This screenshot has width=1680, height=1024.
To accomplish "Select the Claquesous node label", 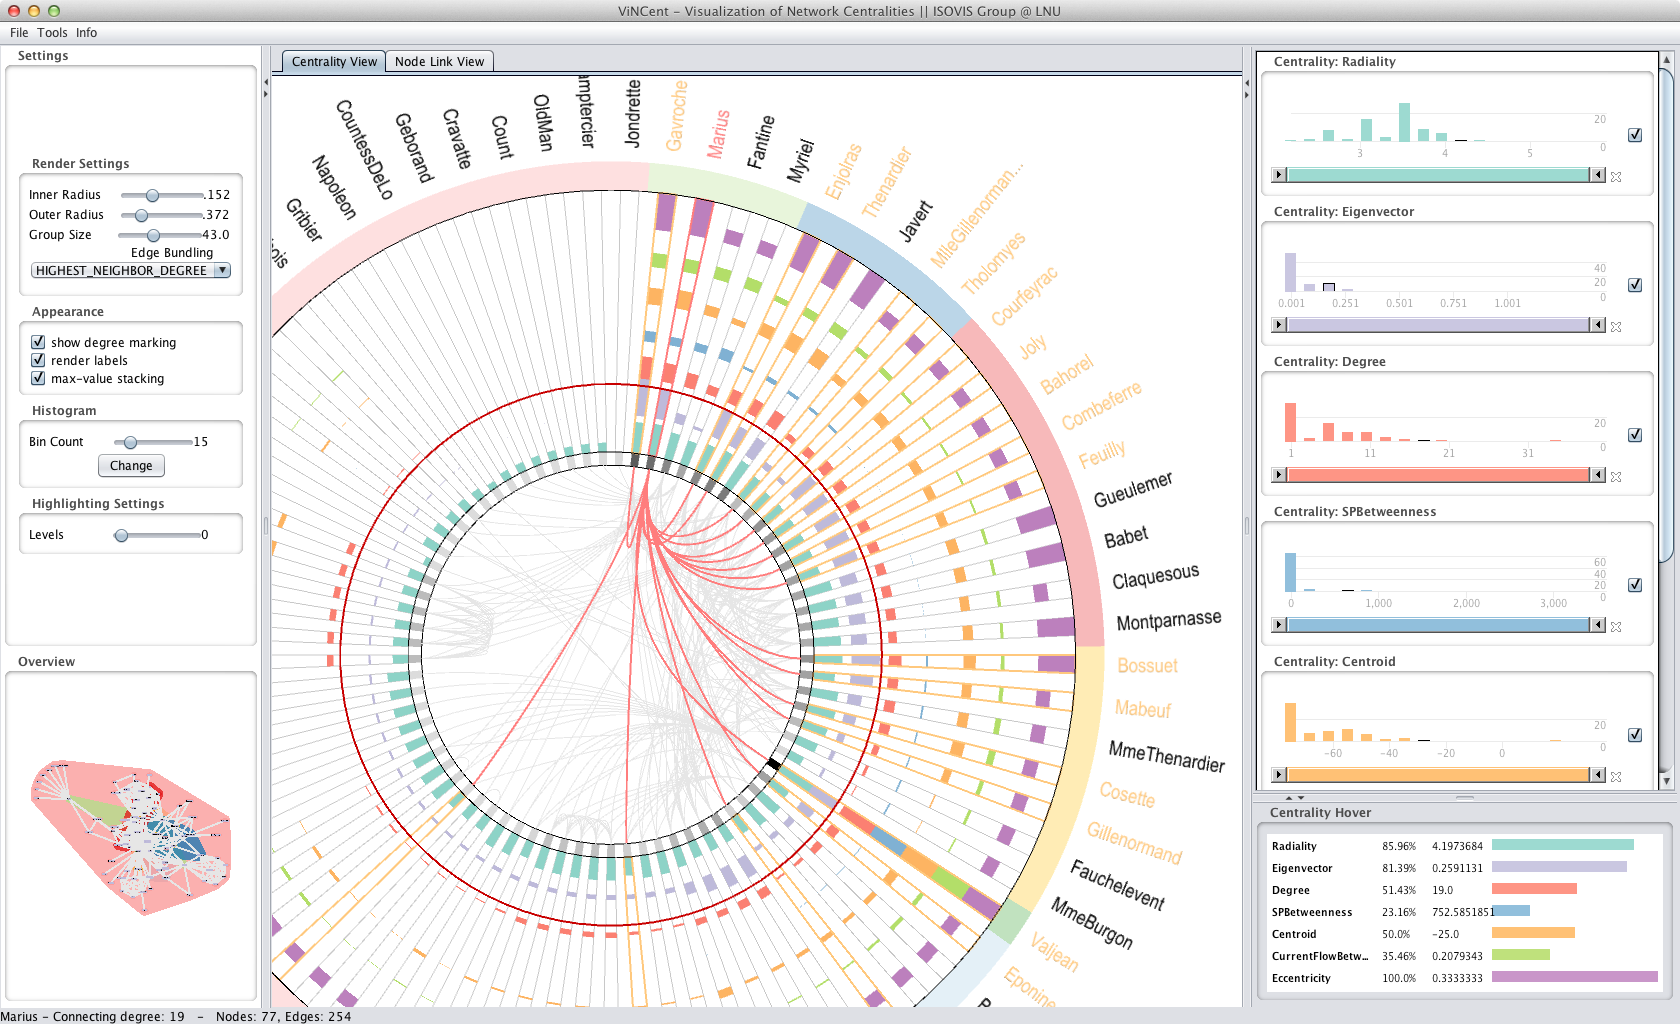I will coord(1155,577).
